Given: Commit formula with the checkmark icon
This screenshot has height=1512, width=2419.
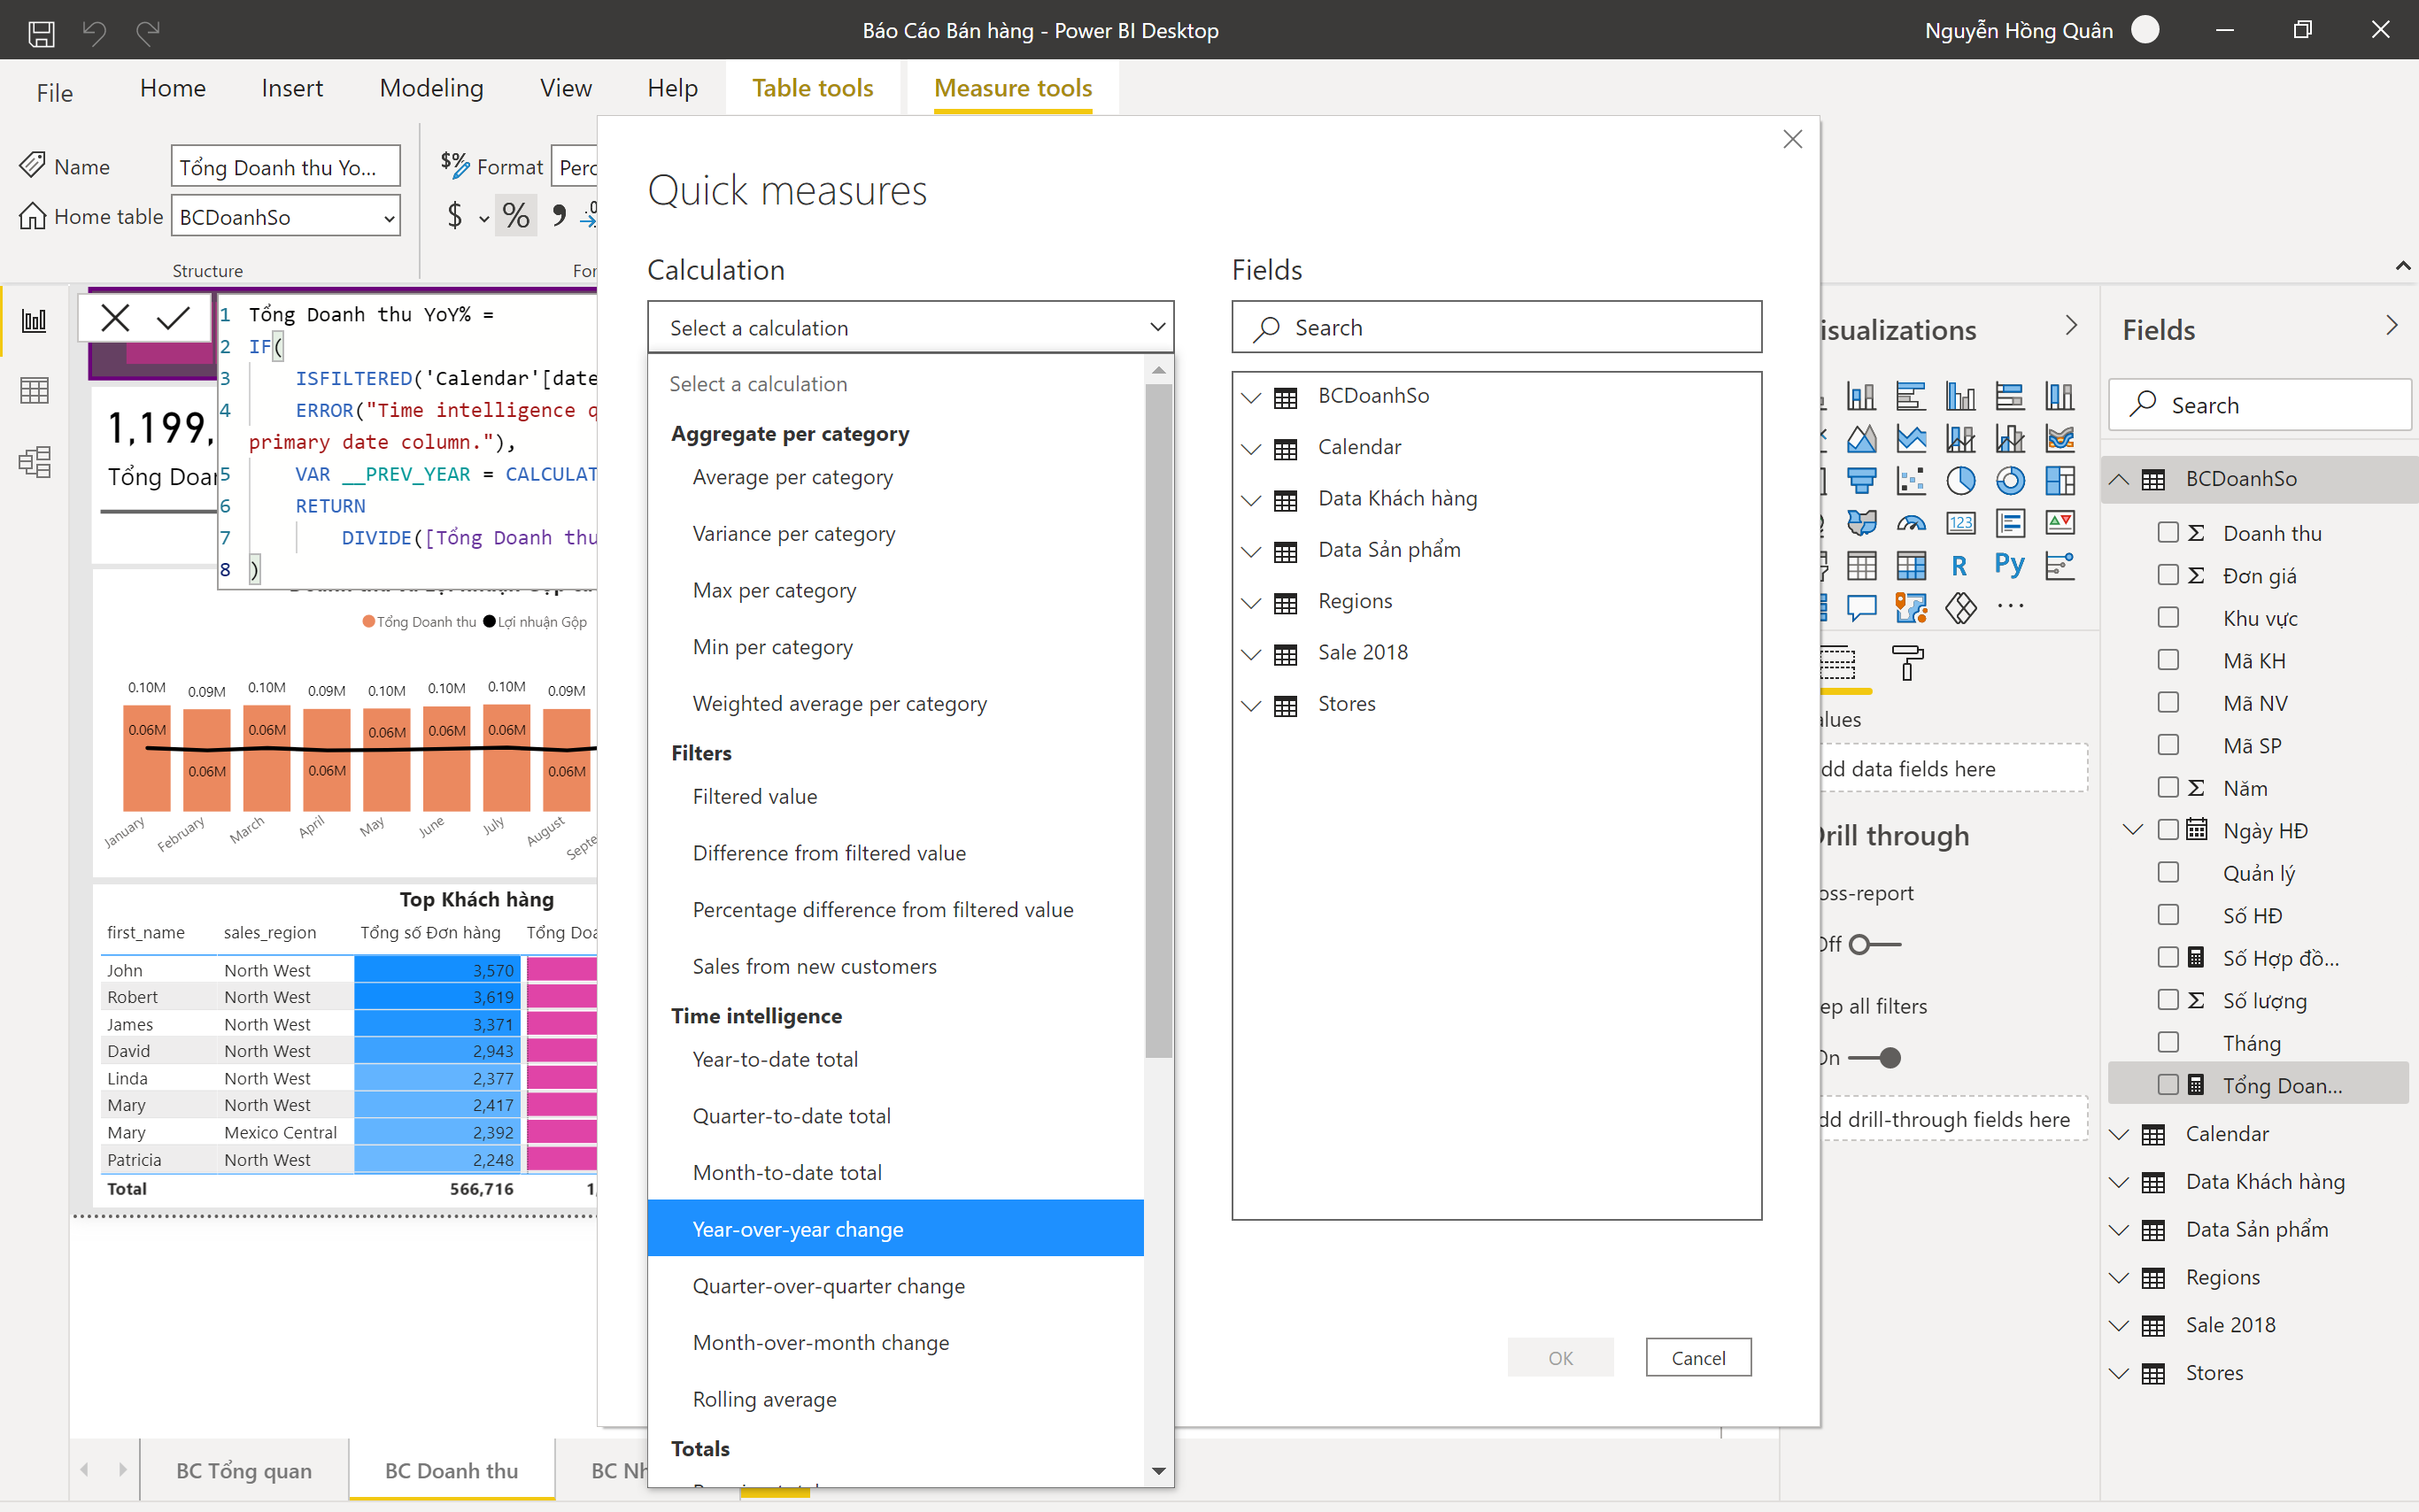Looking at the screenshot, I should 173,319.
